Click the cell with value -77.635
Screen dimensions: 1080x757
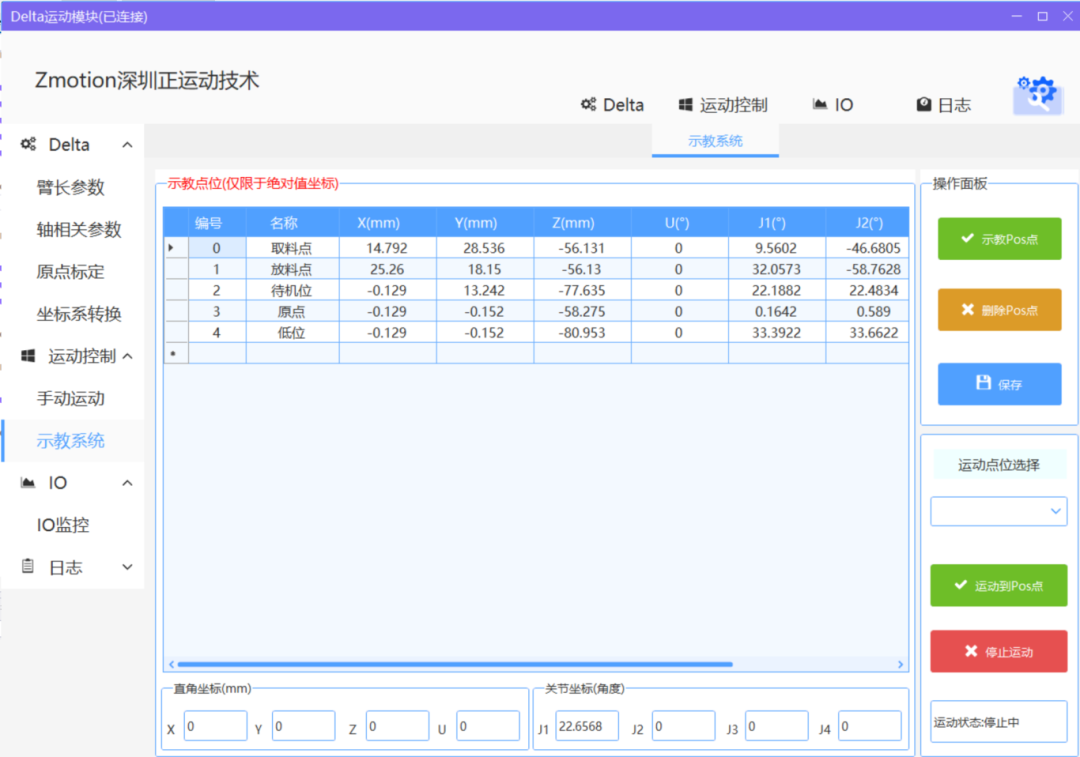582,290
